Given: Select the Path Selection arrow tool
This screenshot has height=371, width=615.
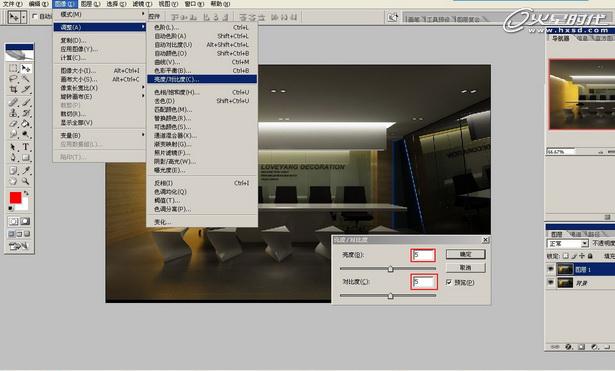Looking at the screenshot, I should click(13, 147).
